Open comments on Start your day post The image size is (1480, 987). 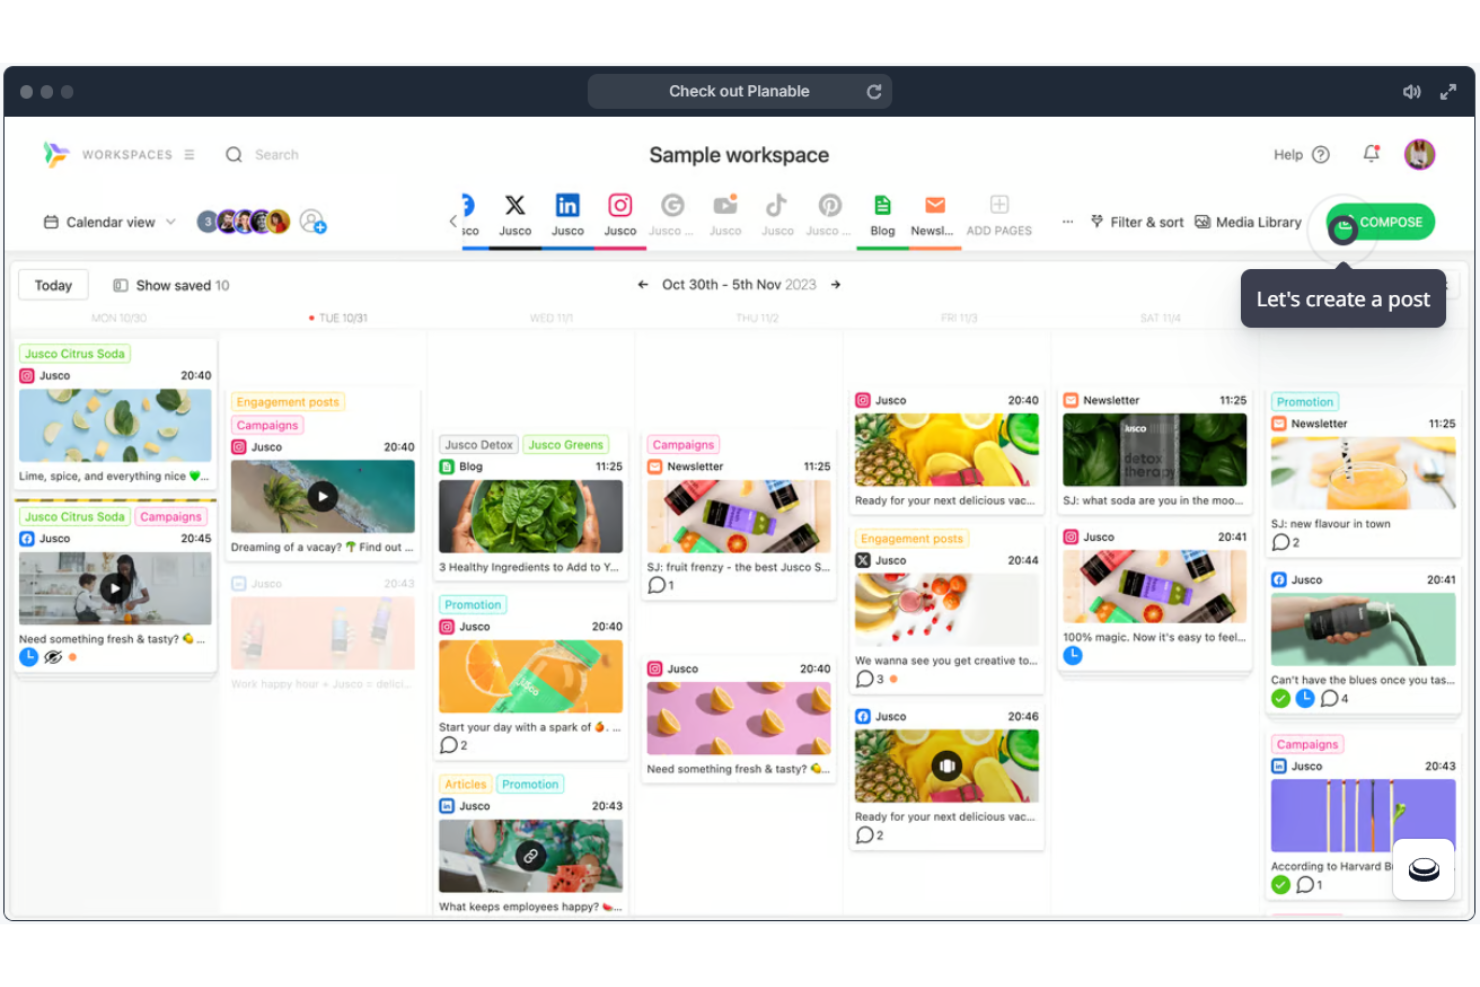(453, 745)
